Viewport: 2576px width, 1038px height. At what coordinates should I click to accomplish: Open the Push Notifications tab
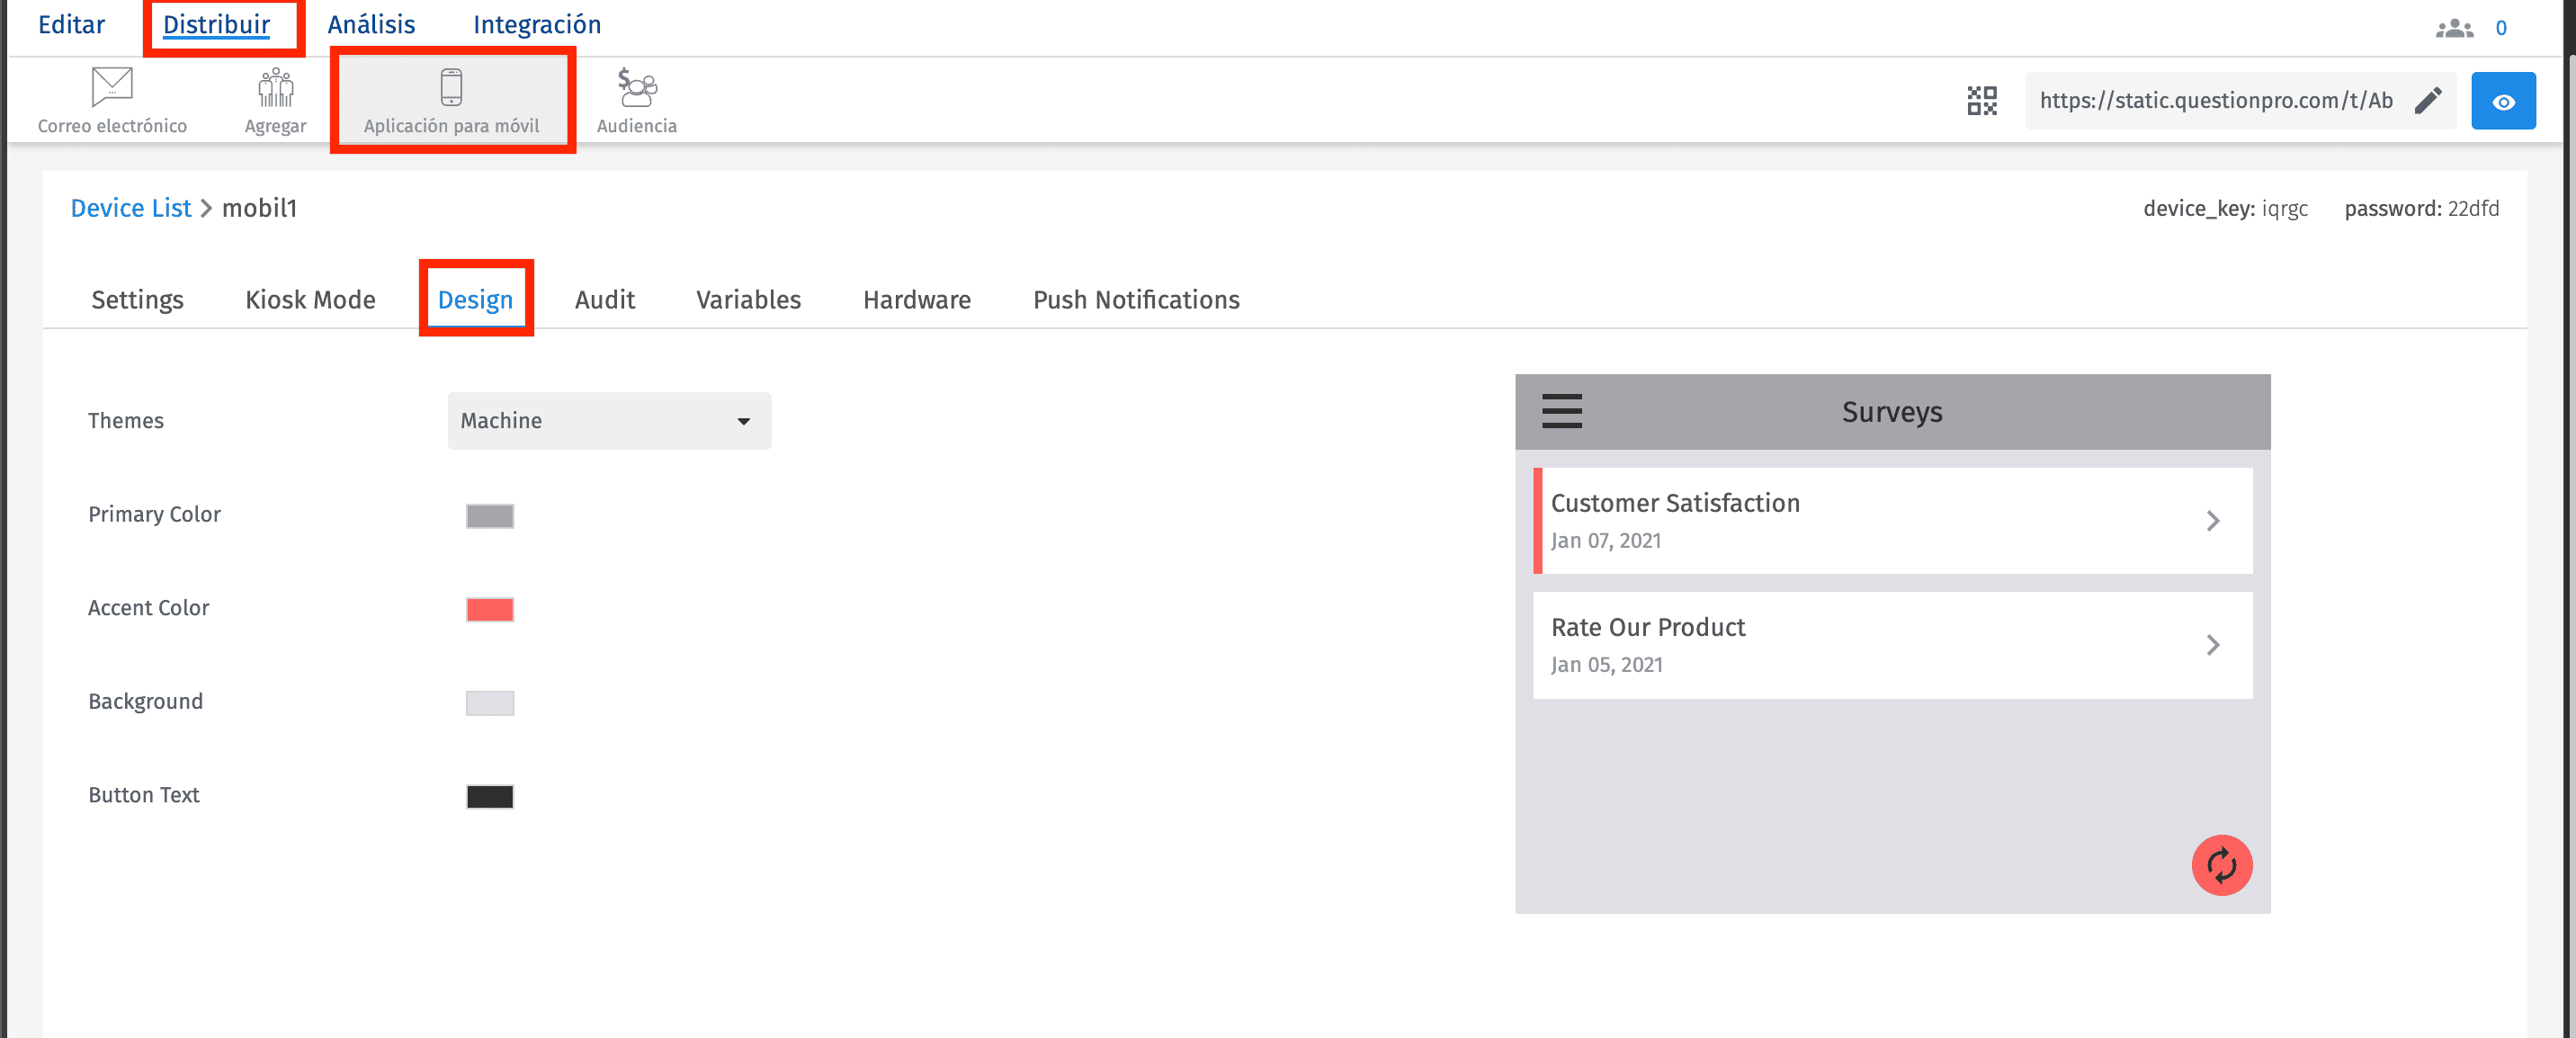tap(1135, 300)
